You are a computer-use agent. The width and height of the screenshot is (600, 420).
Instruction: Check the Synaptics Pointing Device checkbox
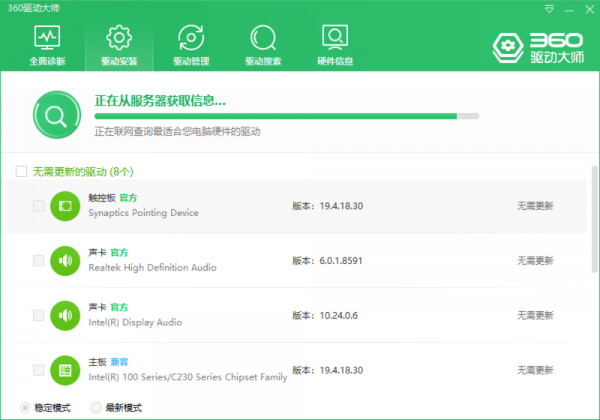(39, 206)
